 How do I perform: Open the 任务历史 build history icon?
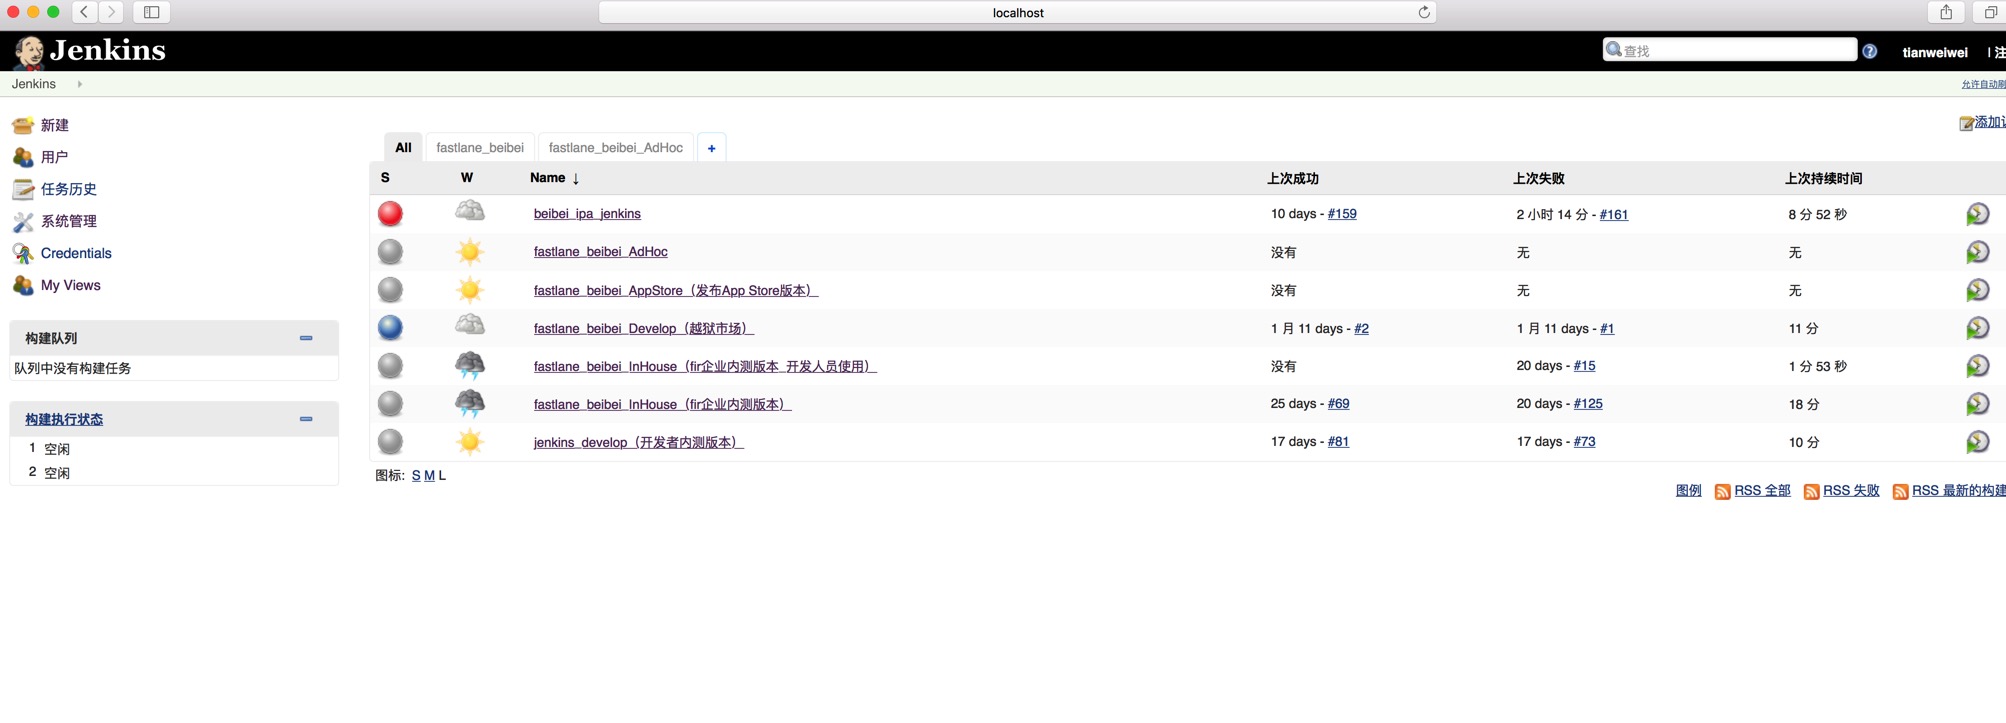(23, 189)
